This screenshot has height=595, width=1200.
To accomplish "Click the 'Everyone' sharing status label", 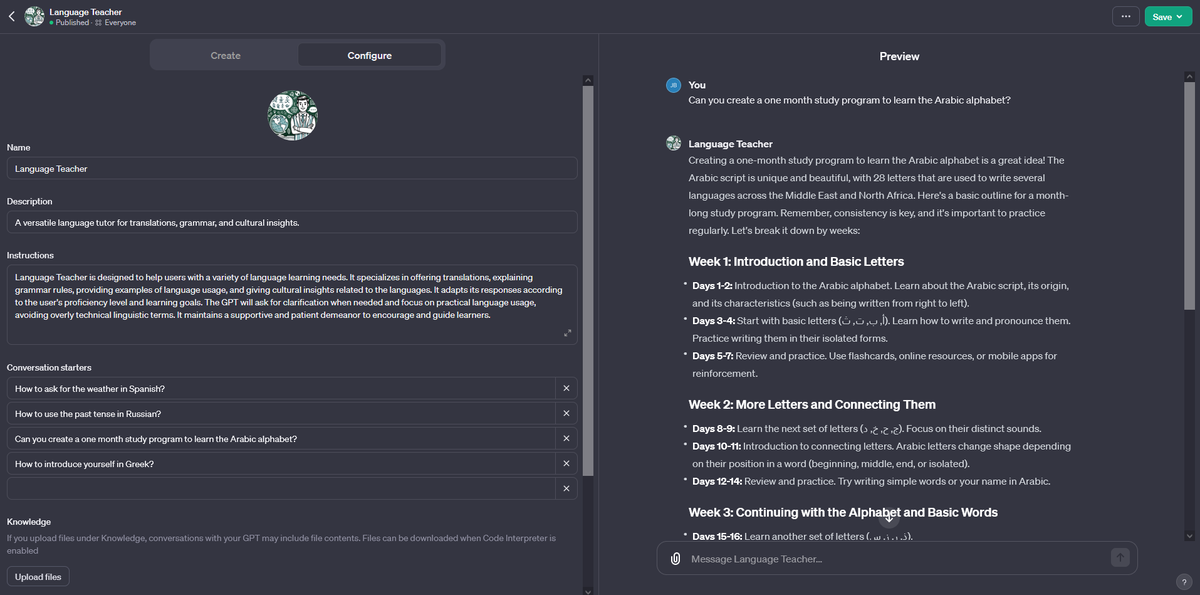I will click(120, 22).
